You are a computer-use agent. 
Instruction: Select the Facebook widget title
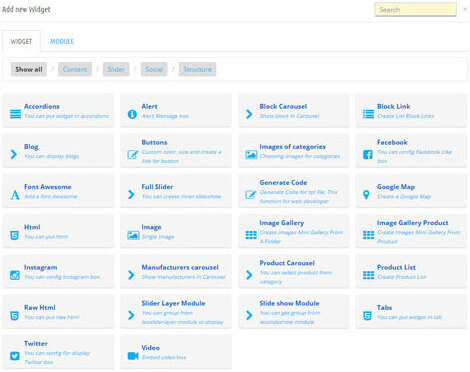click(x=392, y=142)
